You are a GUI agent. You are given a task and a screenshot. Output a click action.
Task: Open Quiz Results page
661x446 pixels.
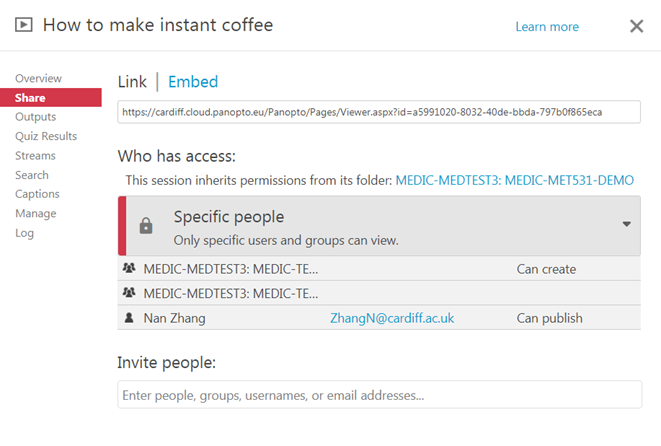(x=46, y=136)
